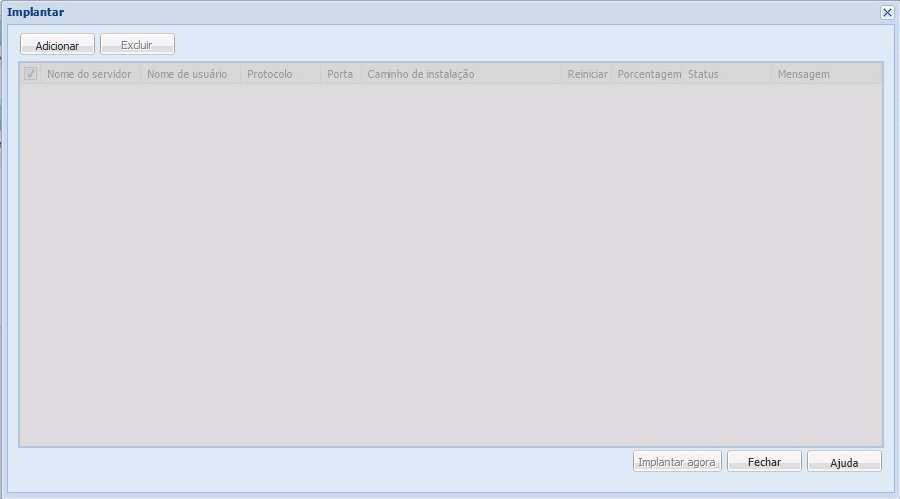The width and height of the screenshot is (900, 499).
Task: Click the Implantar agora button
Action: pyautogui.click(x=677, y=461)
